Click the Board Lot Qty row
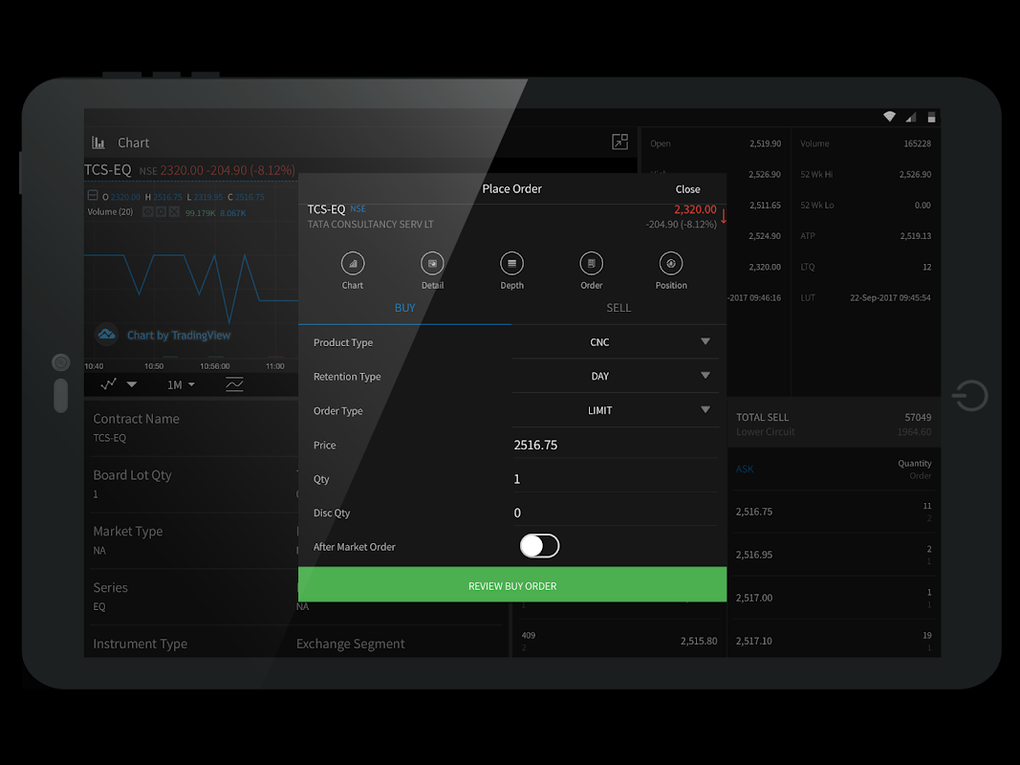Image resolution: width=1020 pixels, height=765 pixels. coord(192,484)
